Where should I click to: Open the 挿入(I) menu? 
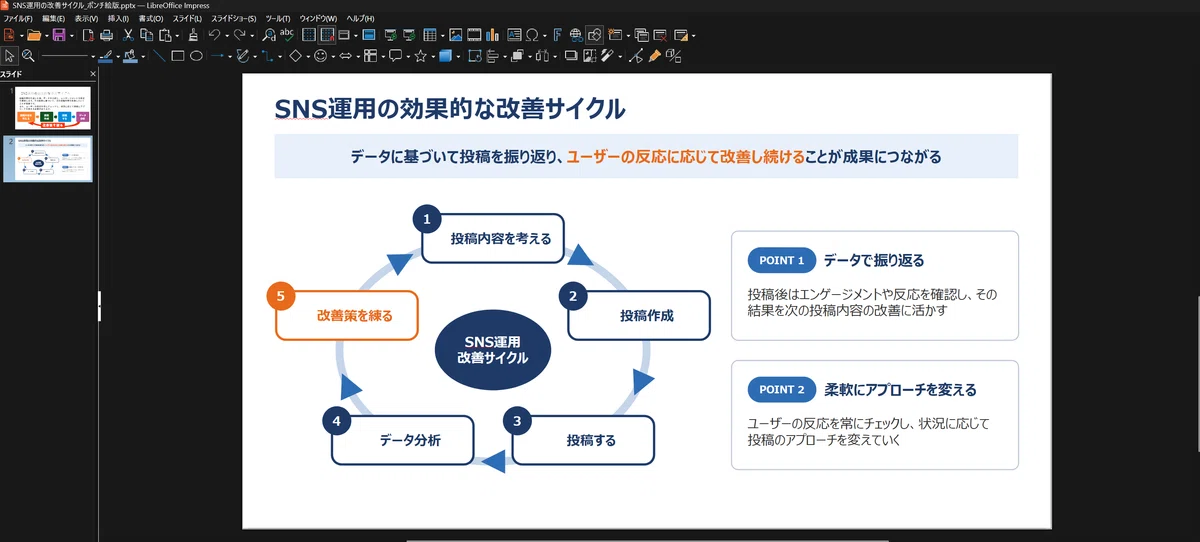(118, 19)
